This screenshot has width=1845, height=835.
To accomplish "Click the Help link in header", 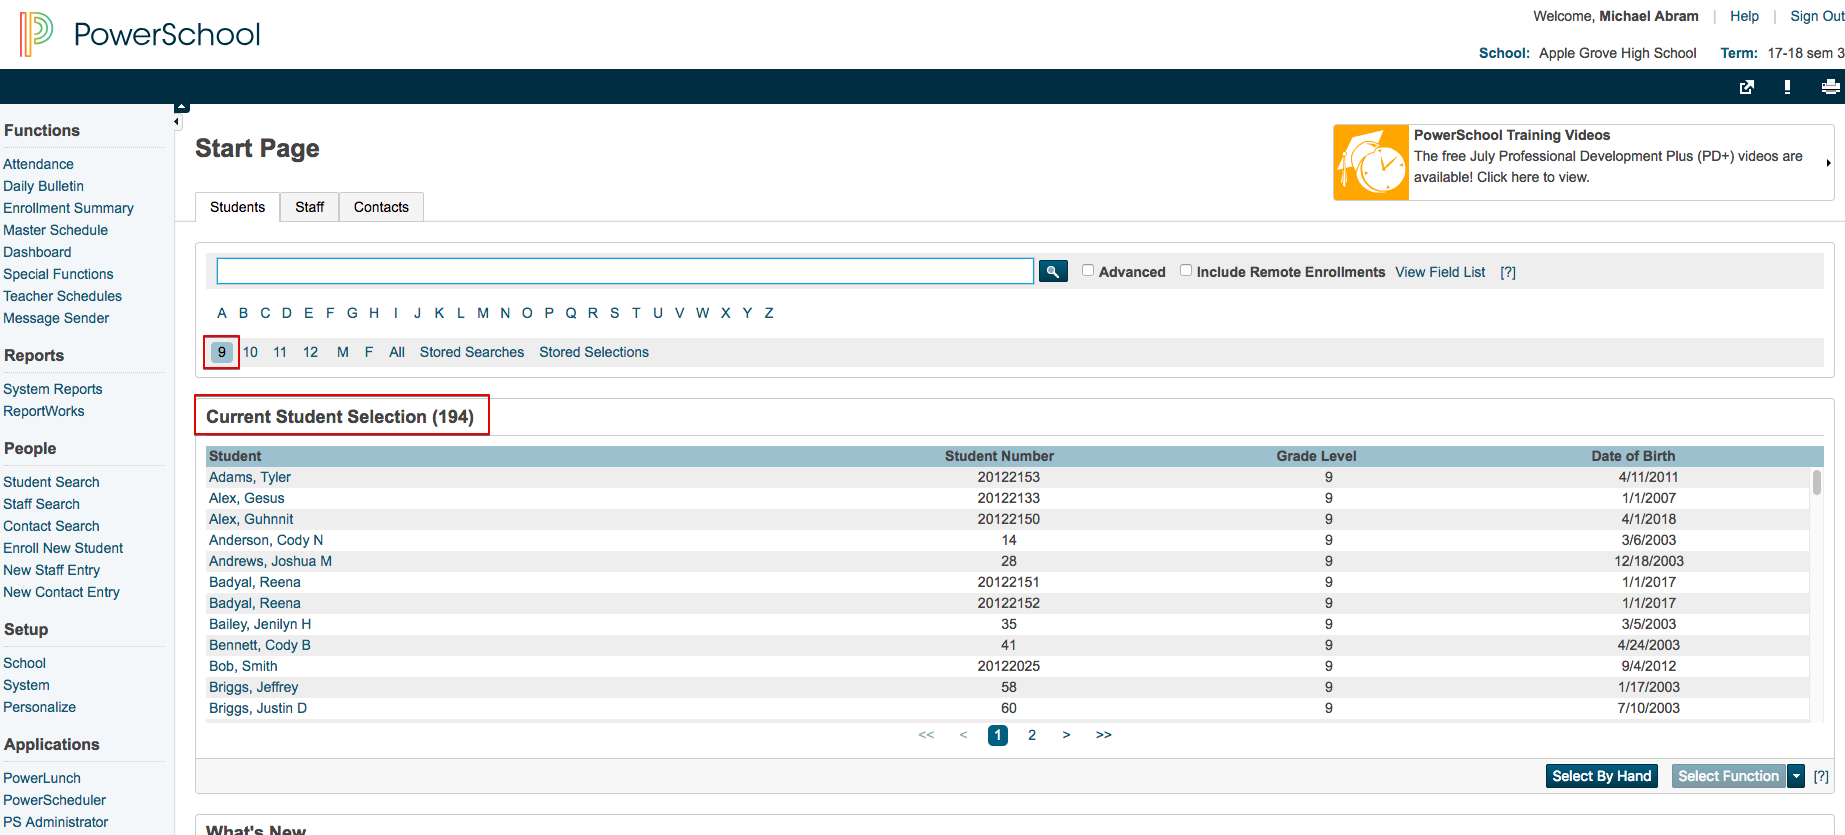I will pyautogui.click(x=1744, y=16).
